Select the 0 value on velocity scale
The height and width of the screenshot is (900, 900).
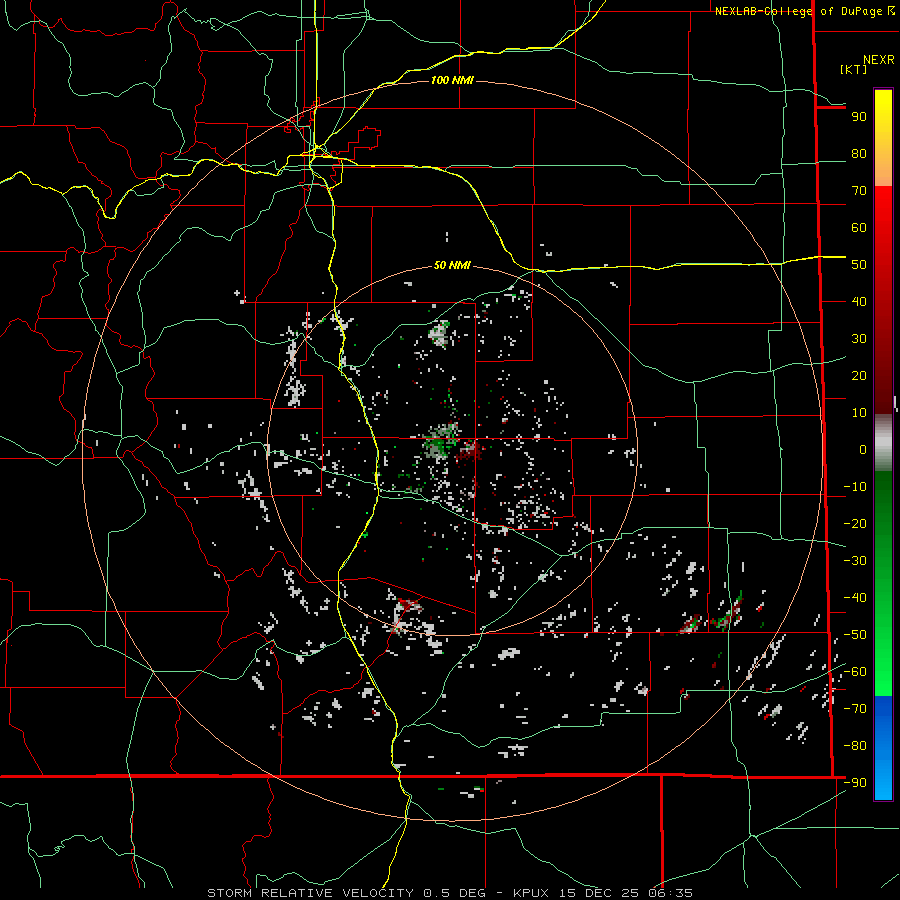(x=863, y=450)
